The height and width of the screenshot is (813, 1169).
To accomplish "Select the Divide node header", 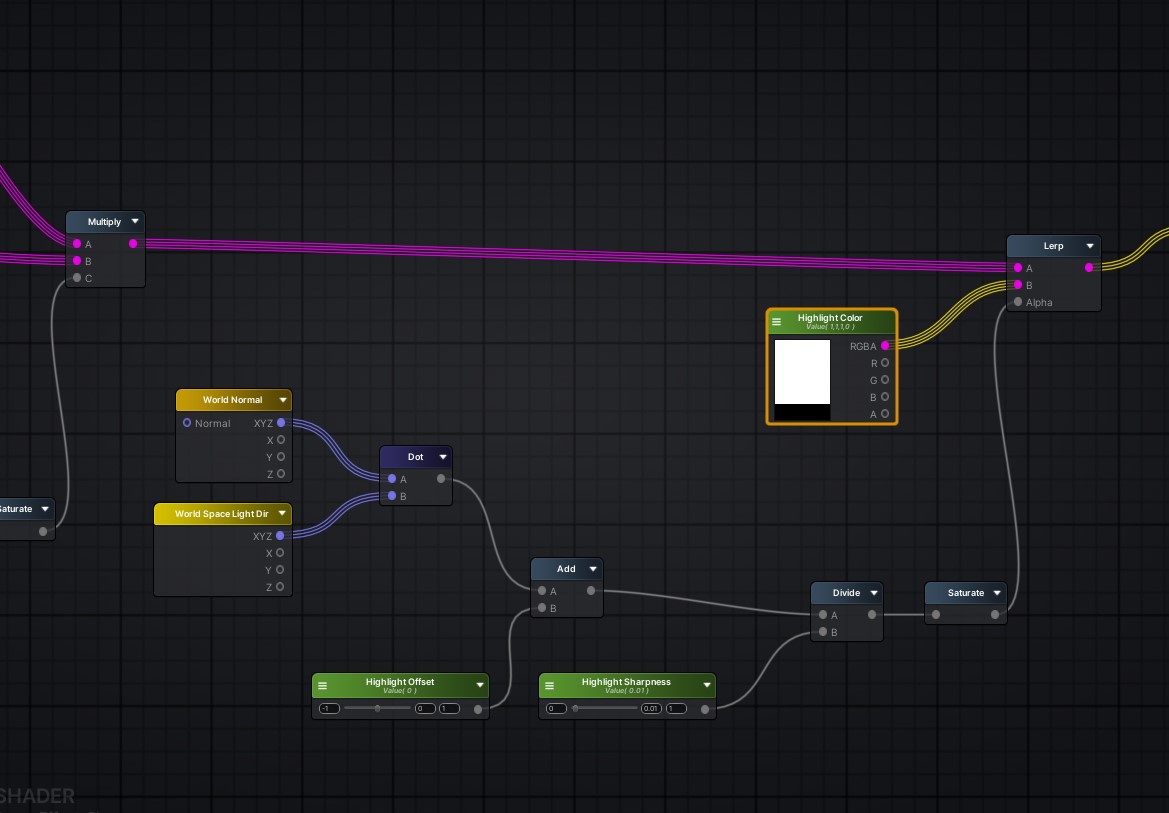I will pos(840,593).
